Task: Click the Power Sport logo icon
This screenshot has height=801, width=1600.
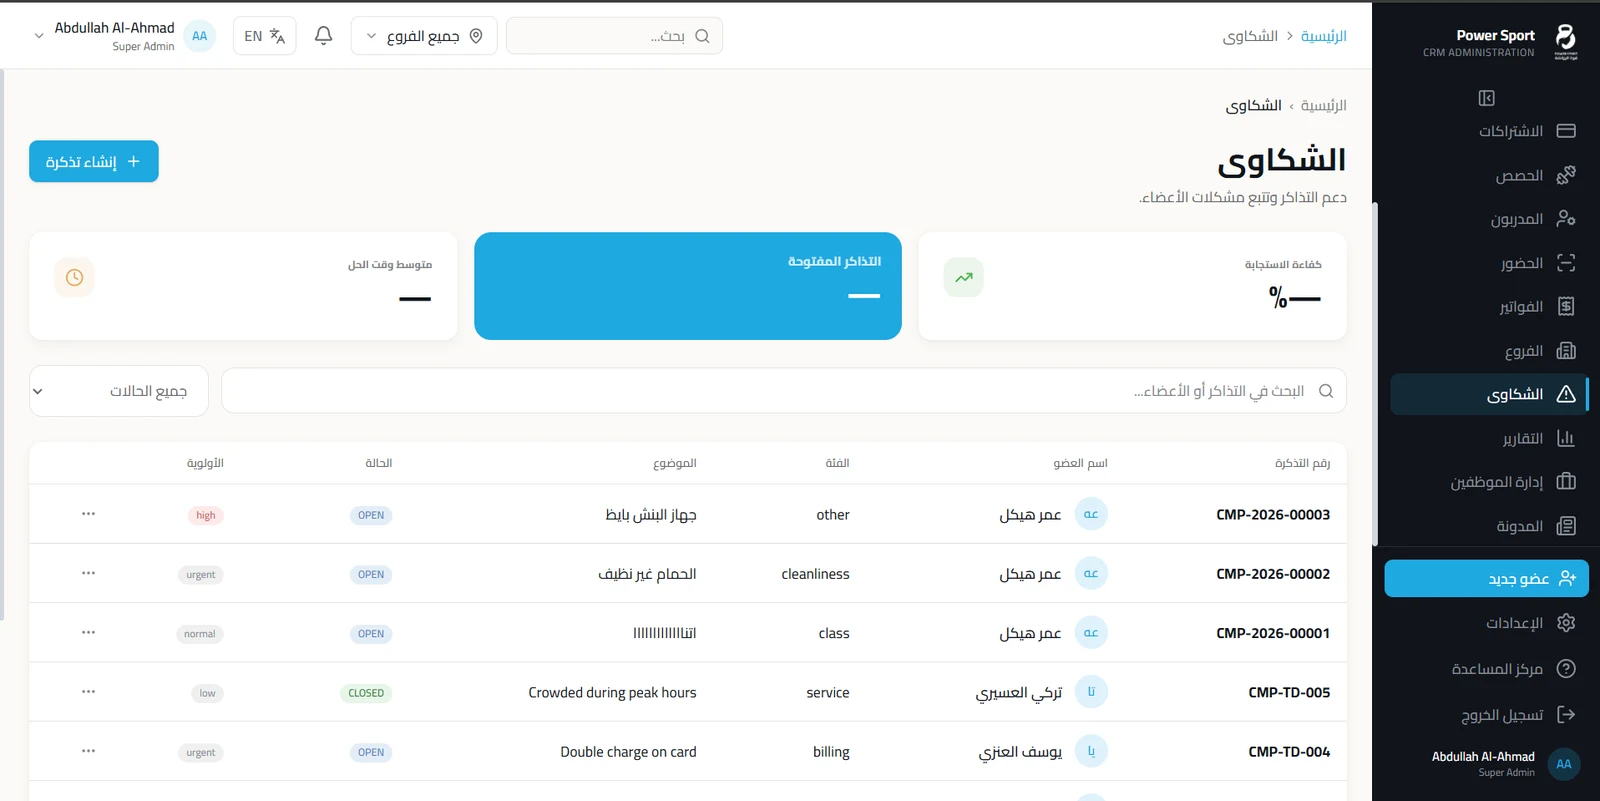Action: point(1566,42)
